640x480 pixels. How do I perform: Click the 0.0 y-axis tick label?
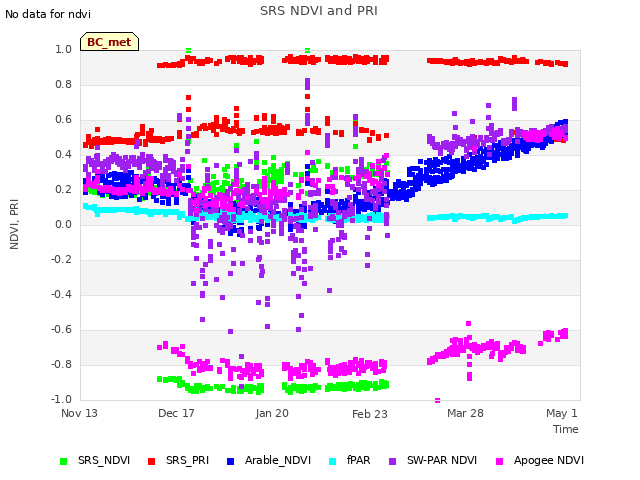[63, 224]
